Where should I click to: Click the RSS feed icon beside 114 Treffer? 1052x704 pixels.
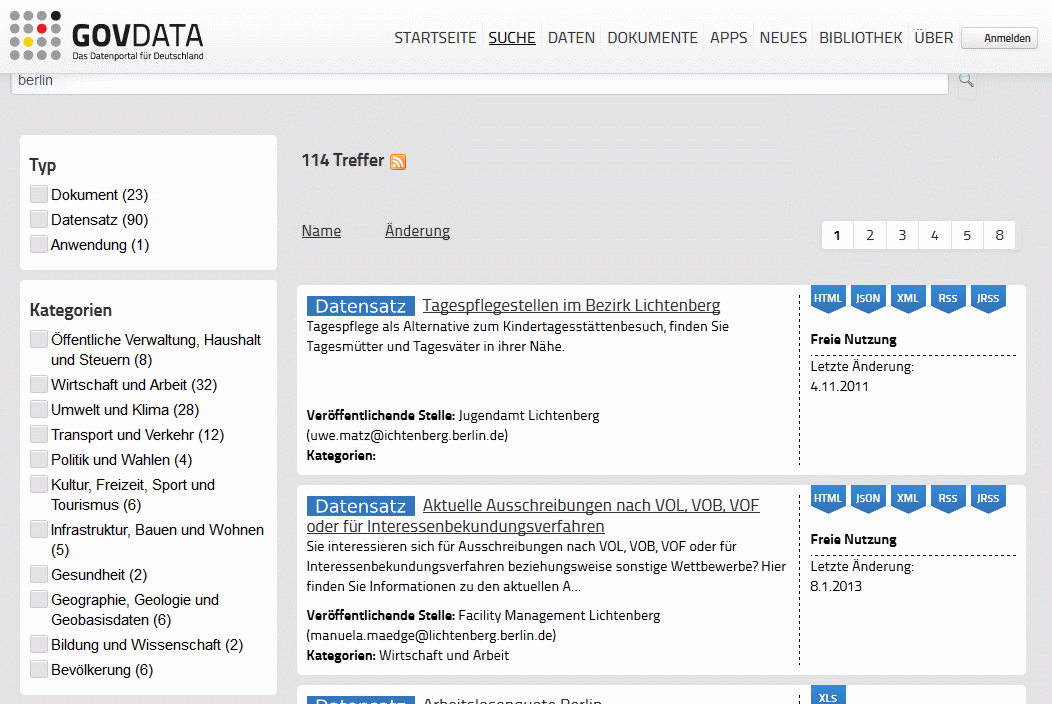[x=398, y=162]
